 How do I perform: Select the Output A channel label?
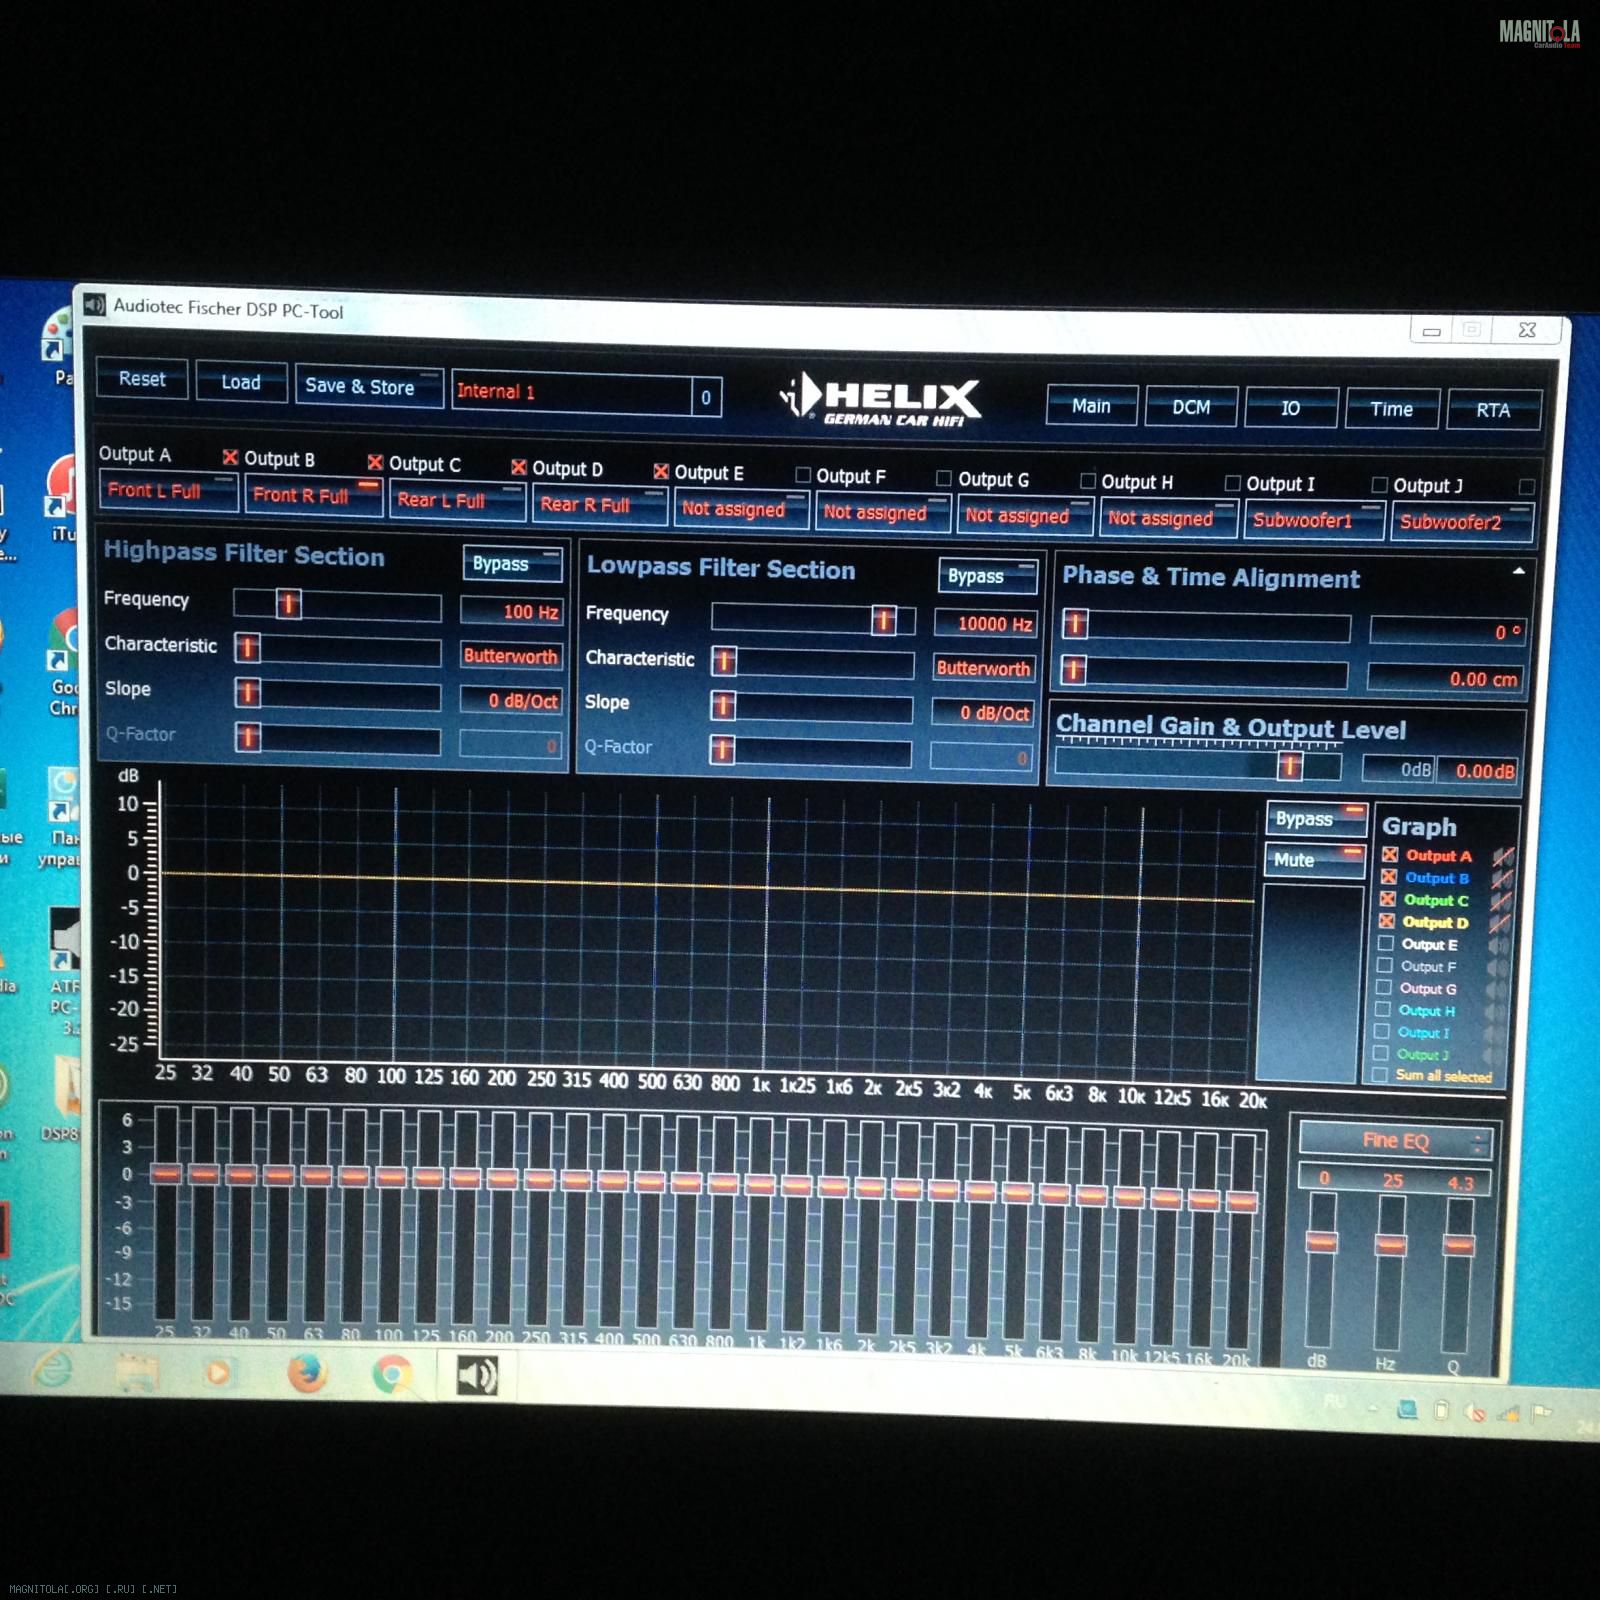135,454
